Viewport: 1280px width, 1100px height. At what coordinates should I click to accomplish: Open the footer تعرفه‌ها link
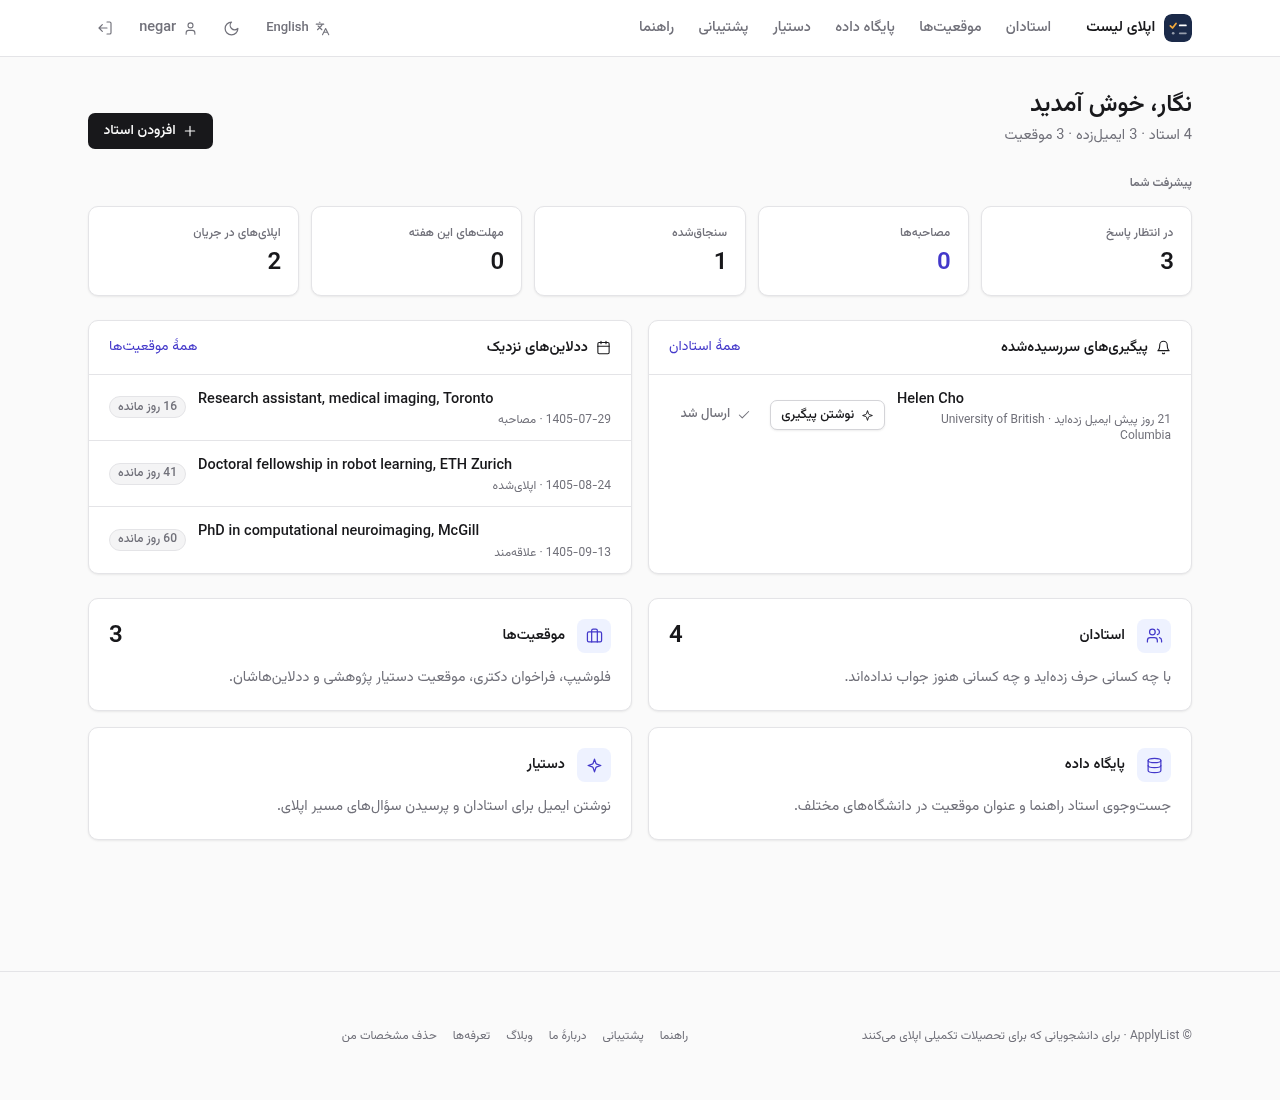pyautogui.click(x=471, y=1036)
